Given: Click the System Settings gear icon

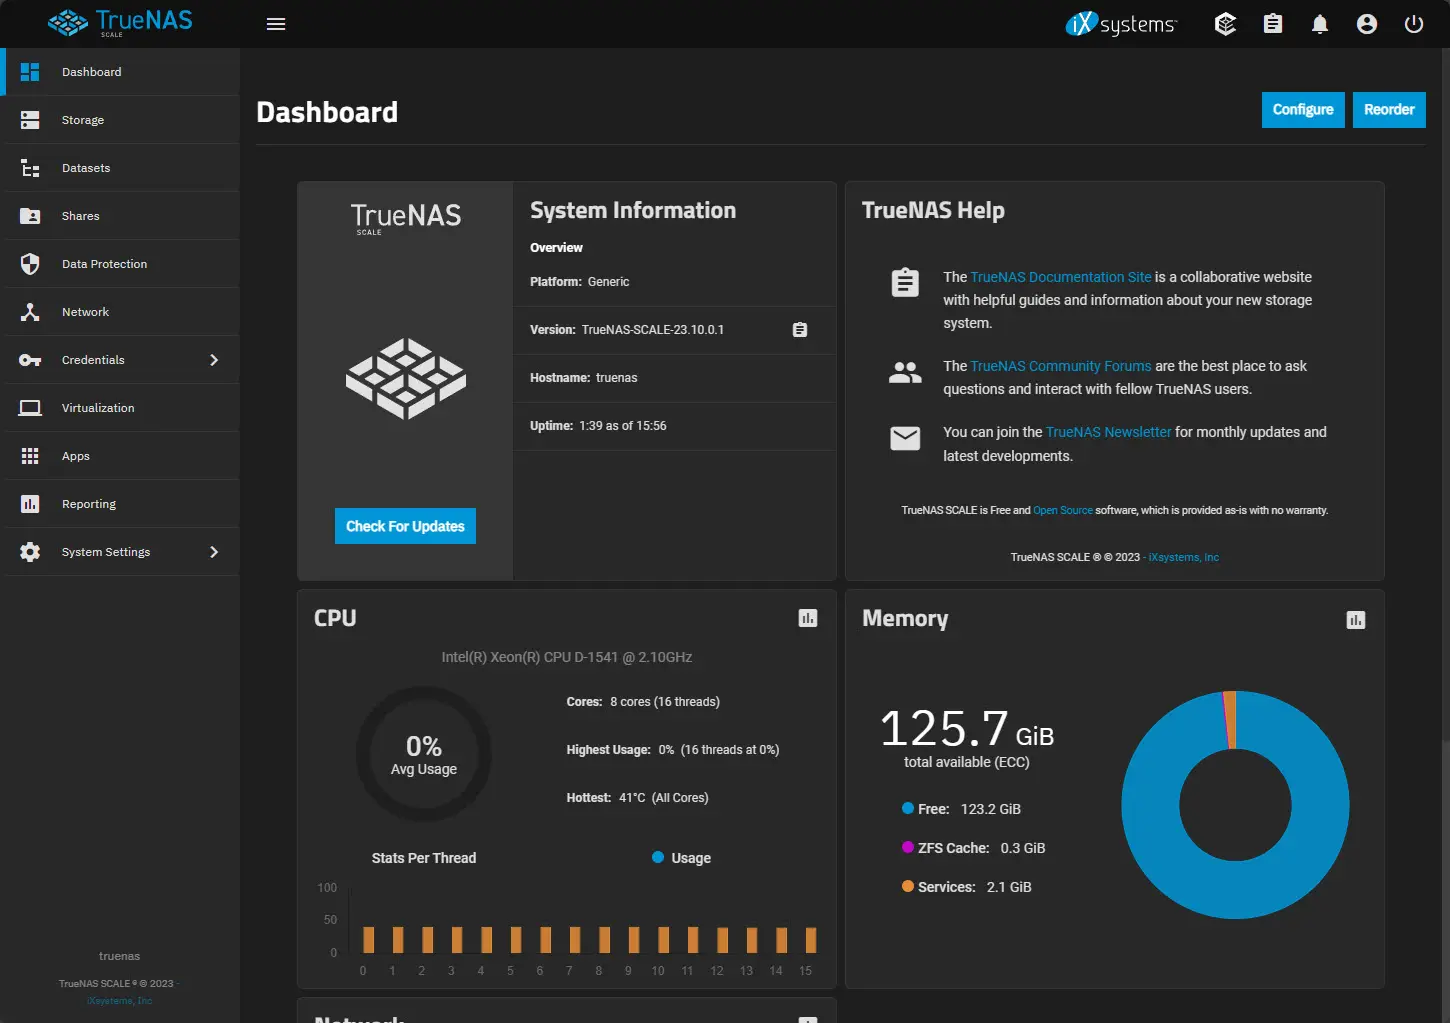Looking at the screenshot, I should 30,552.
